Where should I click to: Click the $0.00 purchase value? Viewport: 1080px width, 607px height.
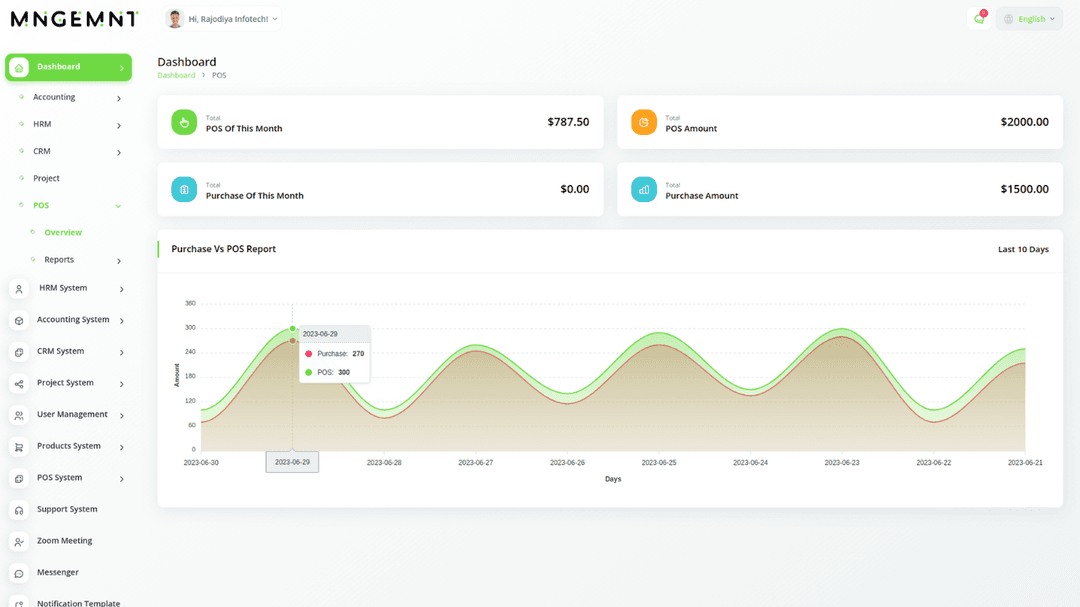click(574, 189)
